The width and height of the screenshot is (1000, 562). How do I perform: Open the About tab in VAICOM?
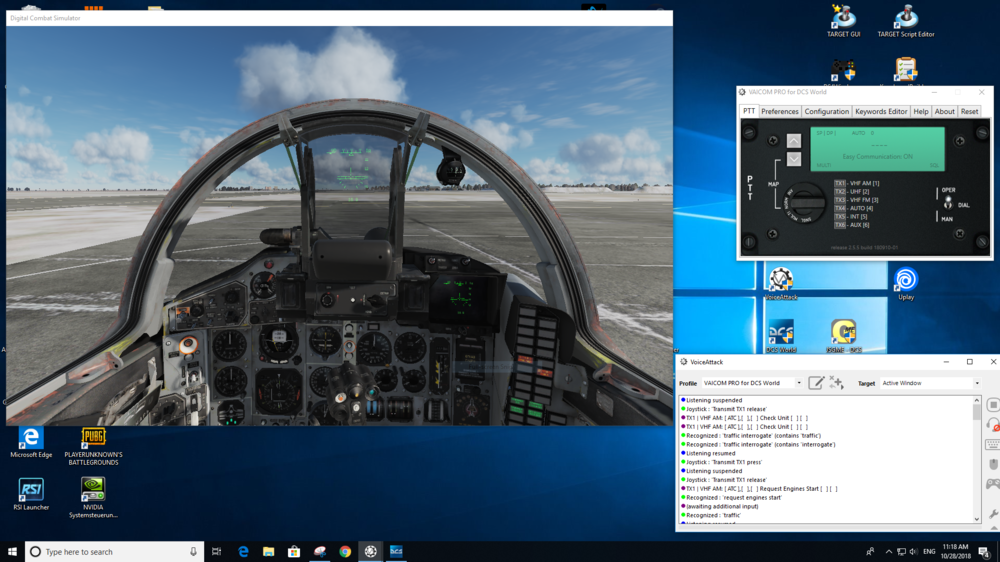click(x=945, y=112)
